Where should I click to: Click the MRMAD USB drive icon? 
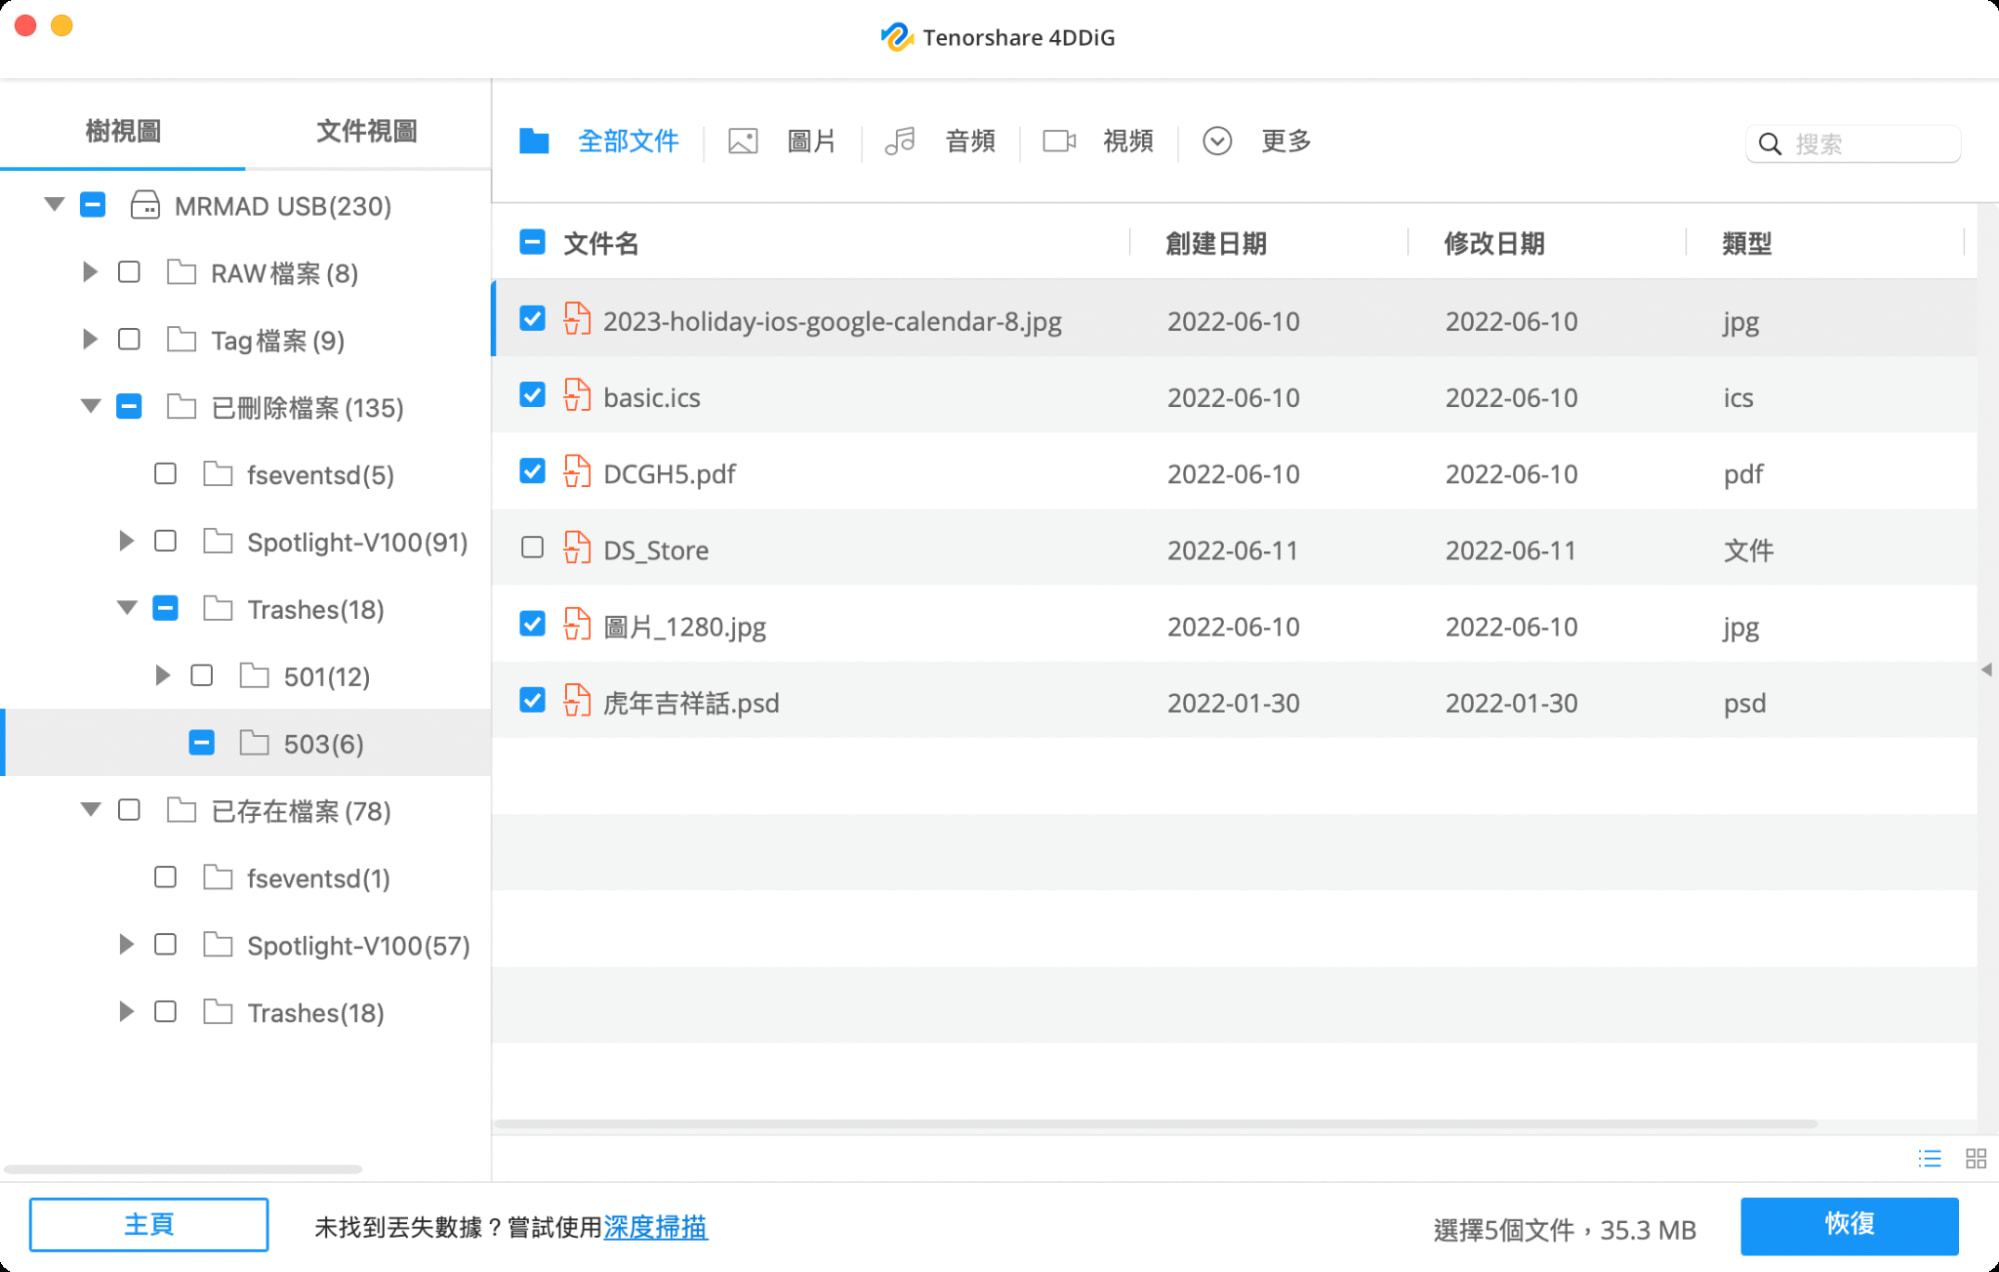pos(145,206)
